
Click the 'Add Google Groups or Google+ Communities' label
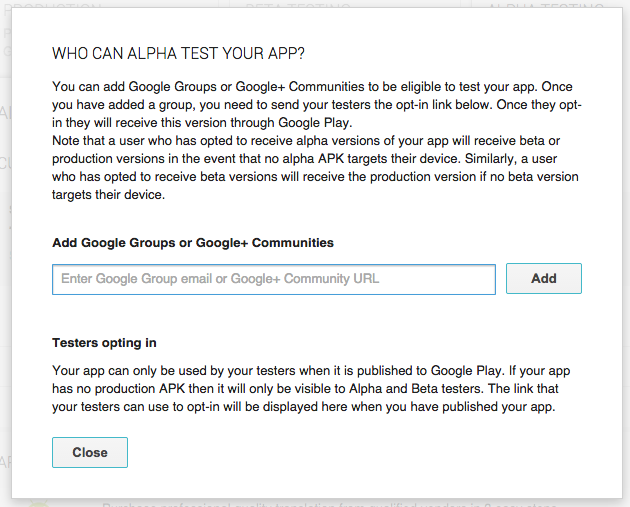tap(193, 243)
